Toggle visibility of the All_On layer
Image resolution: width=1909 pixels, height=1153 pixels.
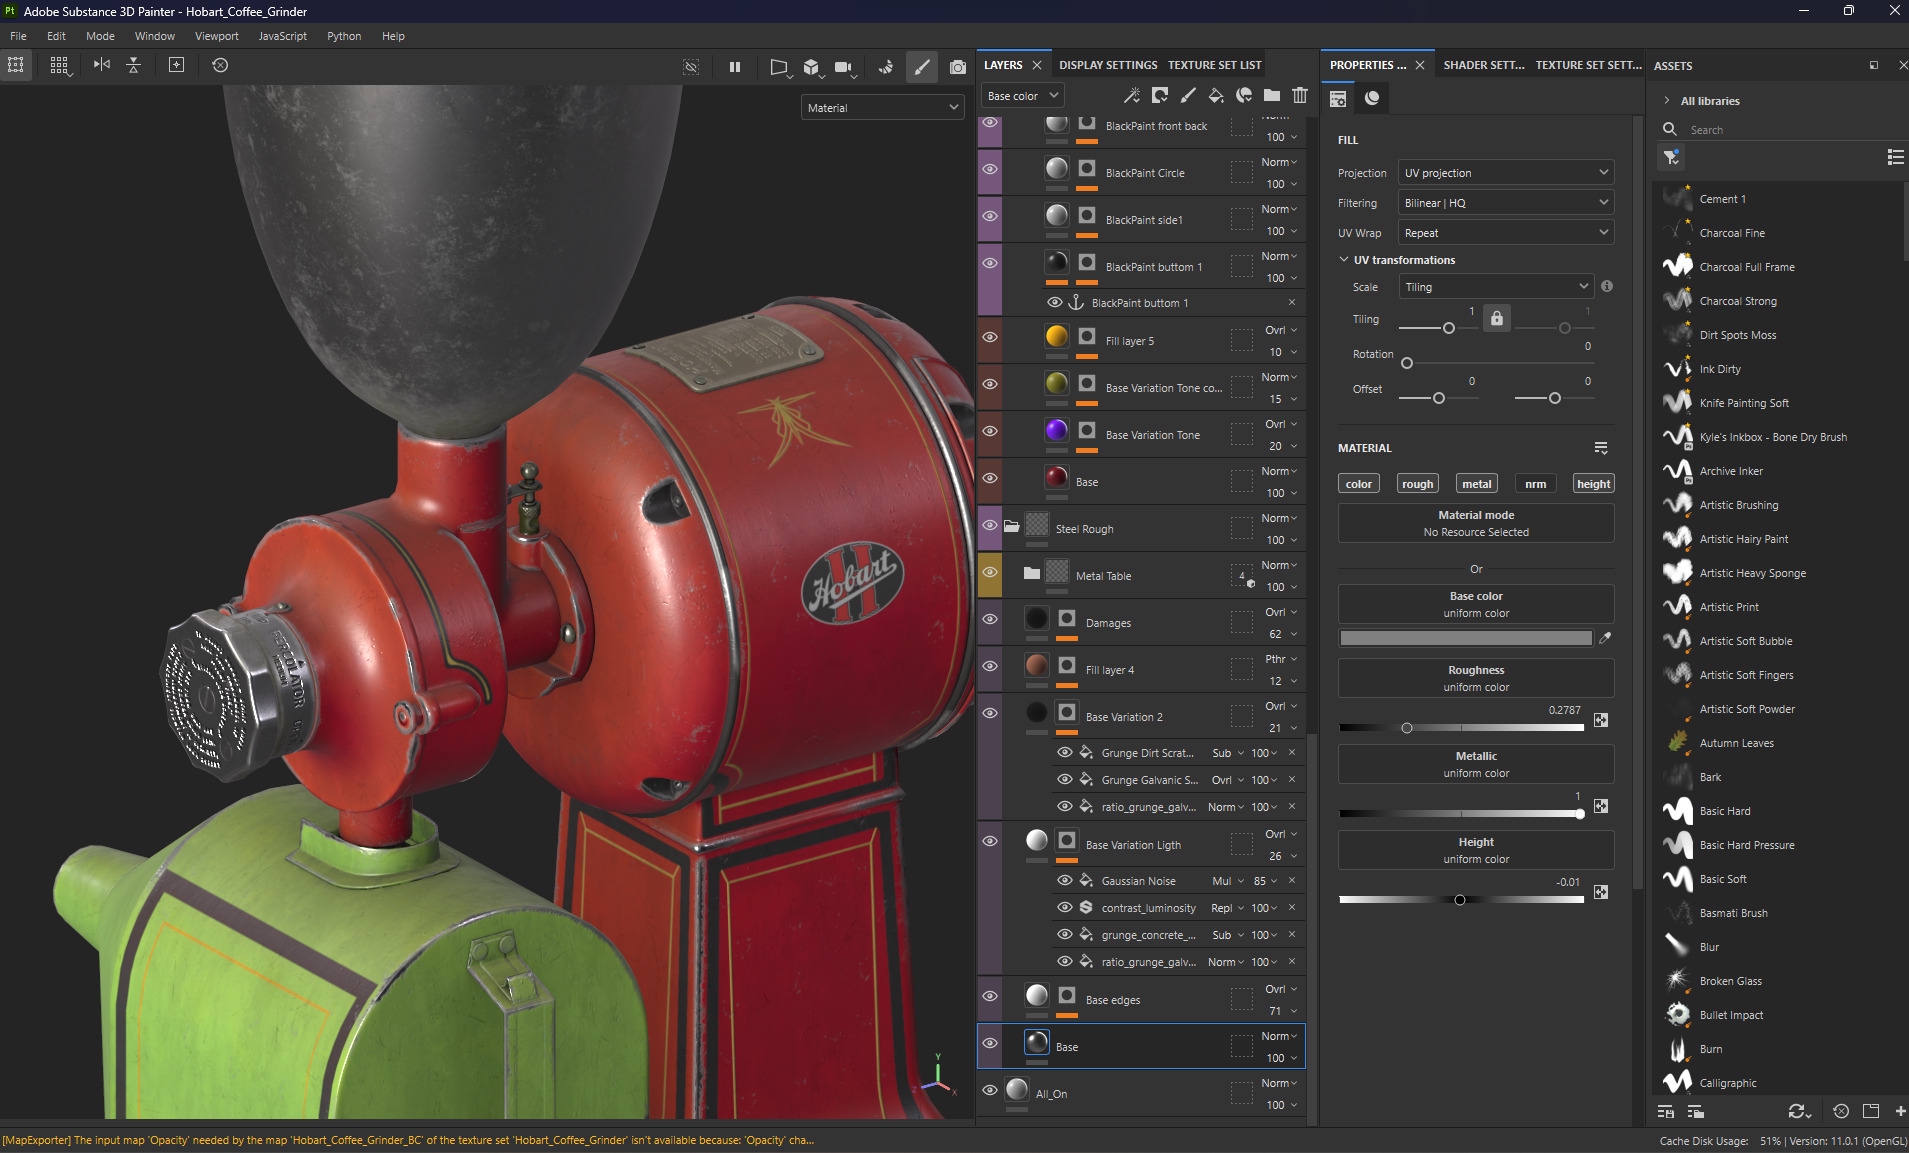(990, 1090)
